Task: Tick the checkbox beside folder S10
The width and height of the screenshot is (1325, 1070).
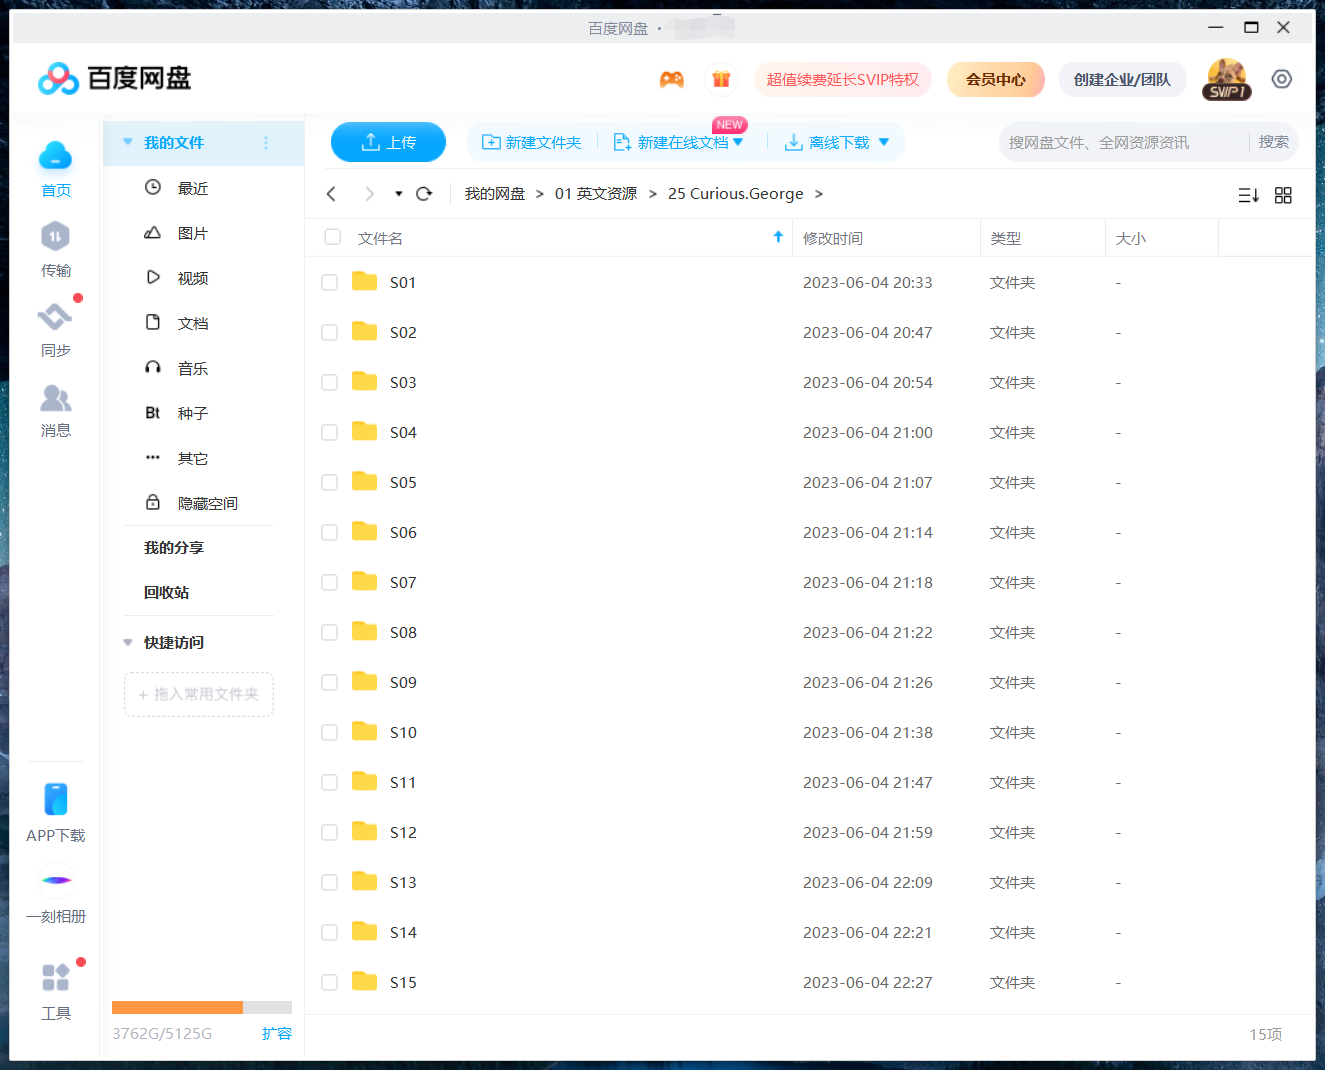Action: pyautogui.click(x=330, y=732)
